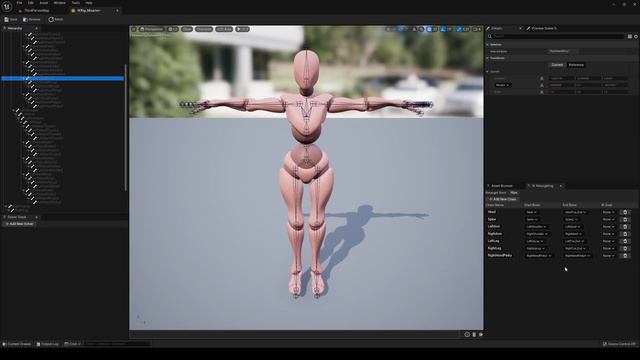Open the viewport Show dropdown
This screenshot has height=360, width=640.
187,29
